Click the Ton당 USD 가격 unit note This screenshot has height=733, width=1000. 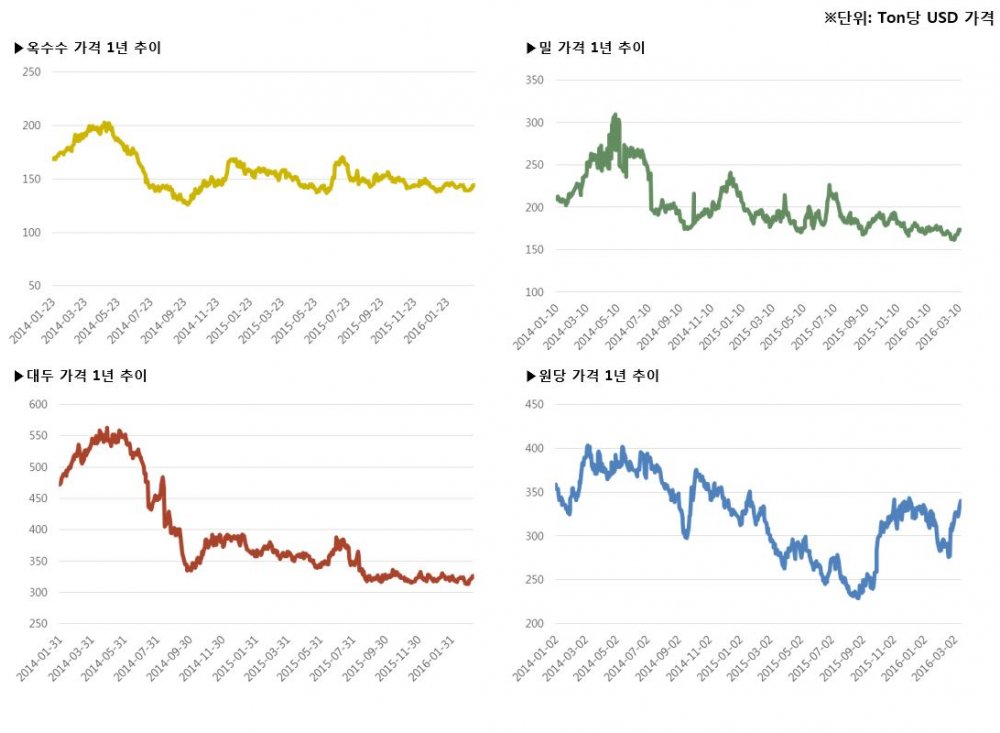pyautogui.click(x=909, y=17)
